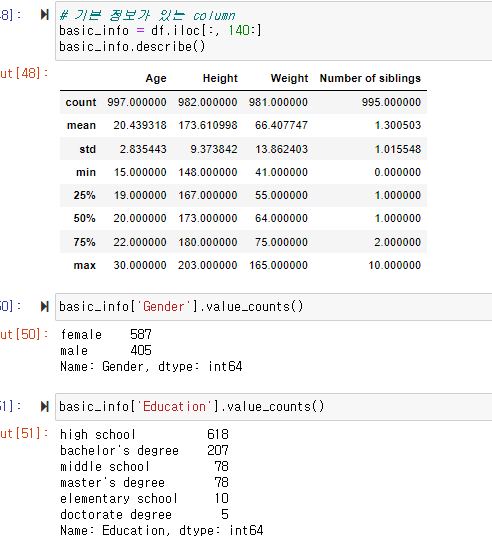492x547 pixels.
Task: Select the Height column header
Action: tap(220, 78)
